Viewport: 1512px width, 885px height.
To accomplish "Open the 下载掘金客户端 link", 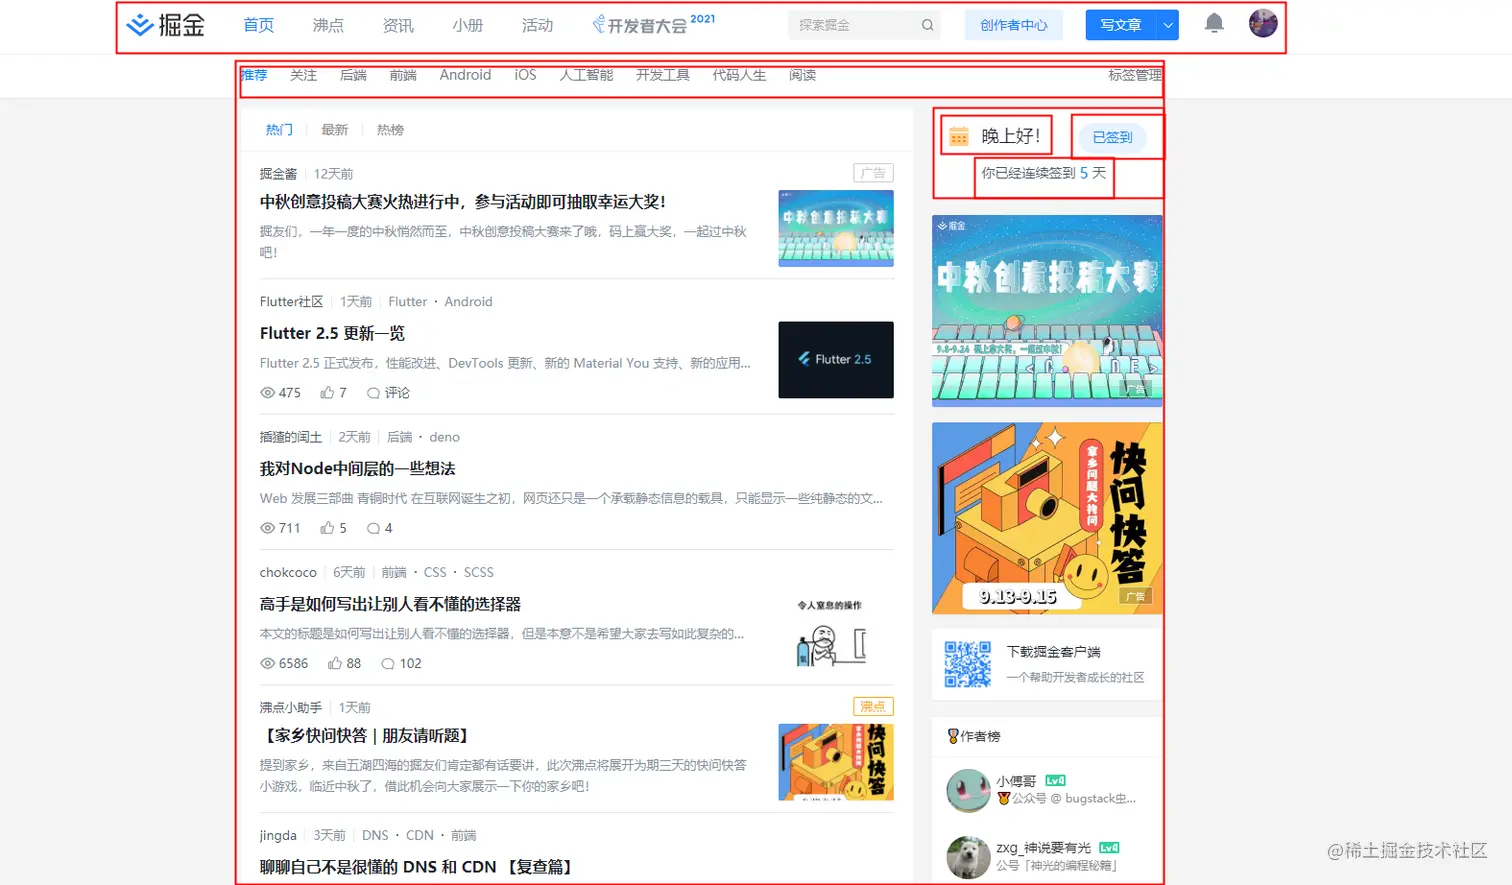I will [x=1053, y=652].
